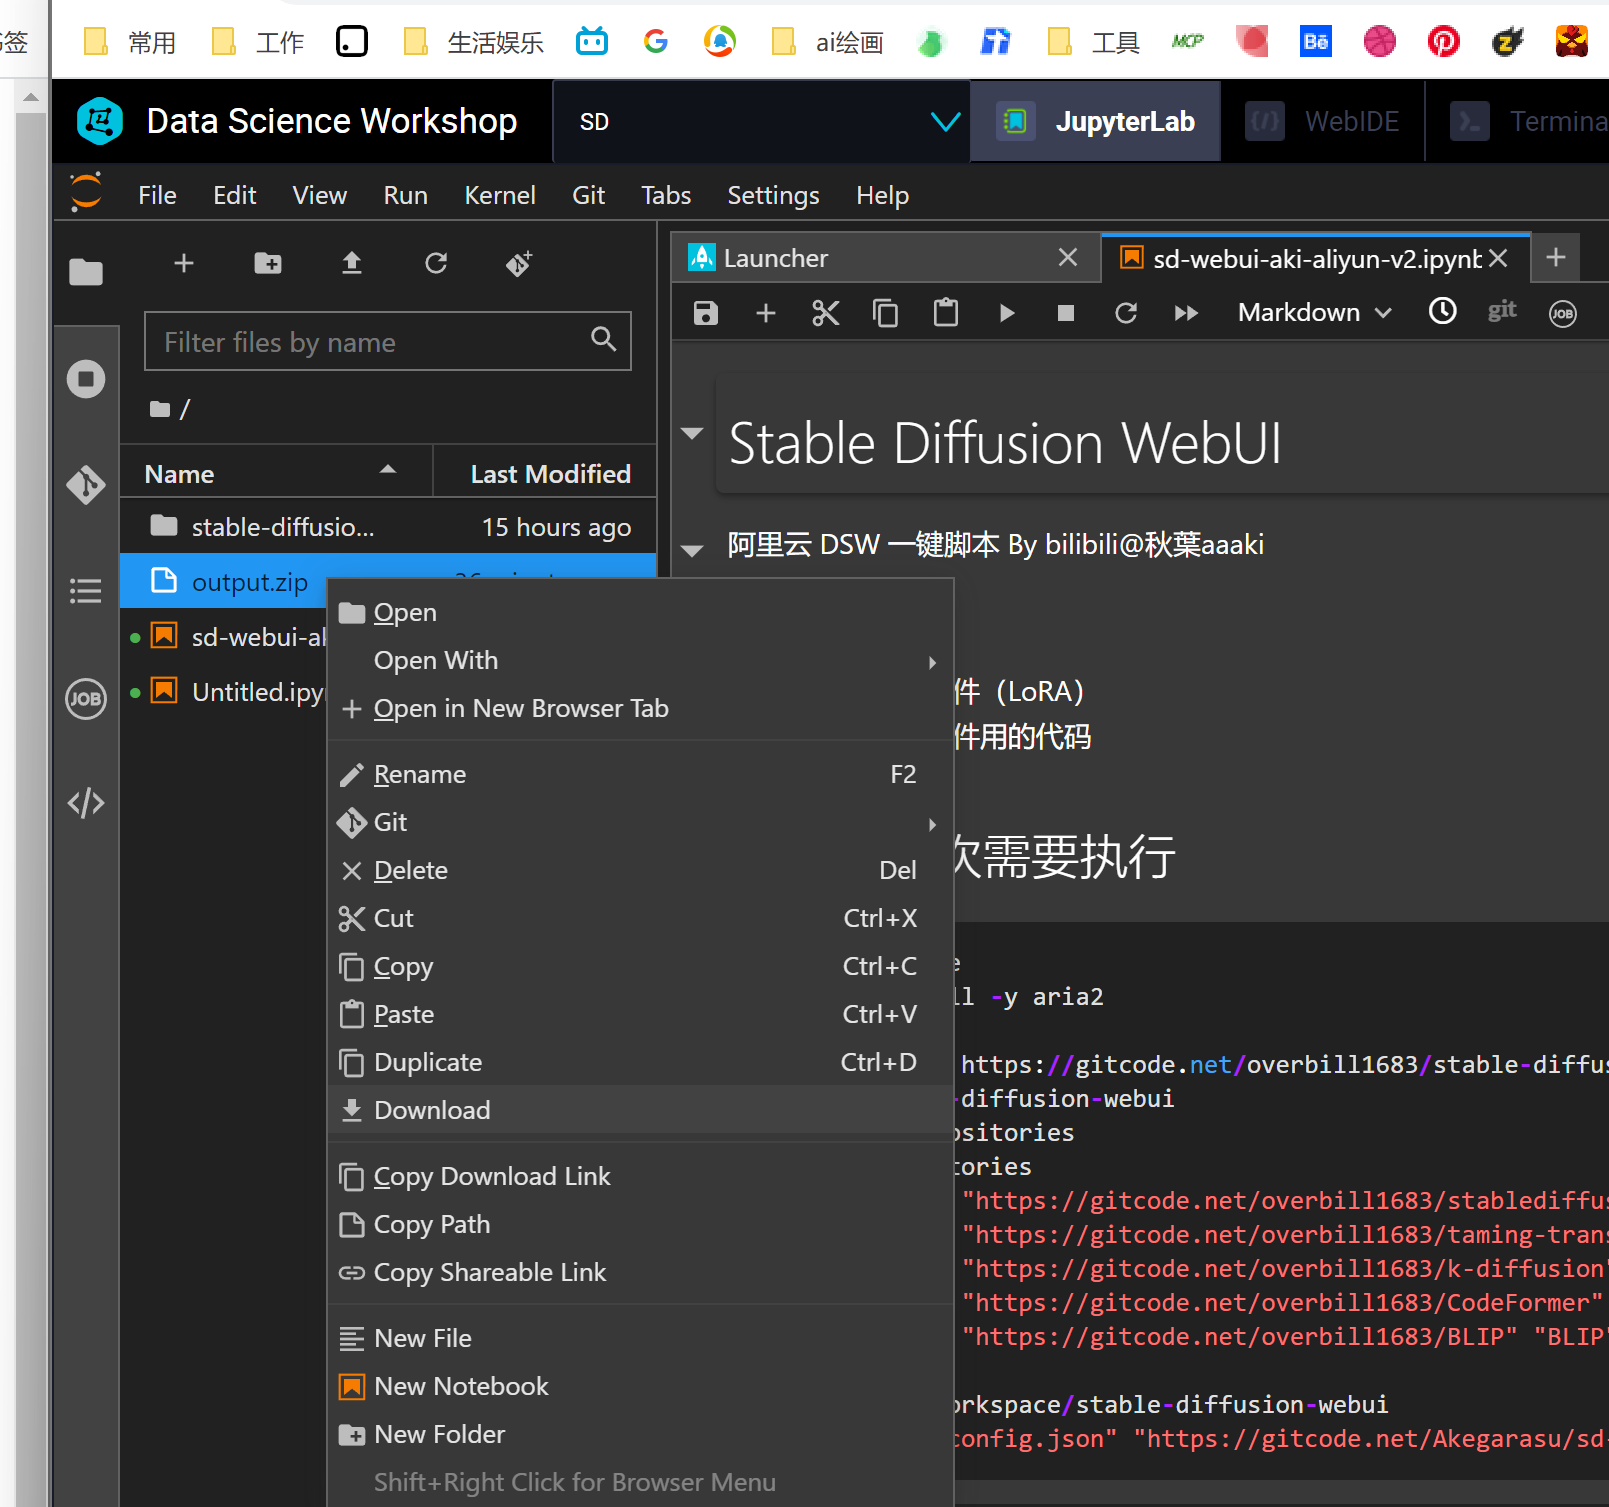The height and width of the screenshot is (1507, 1609).
Task: Click the JOB icon in notebook toolbar
Action: tap(1563, 314)
